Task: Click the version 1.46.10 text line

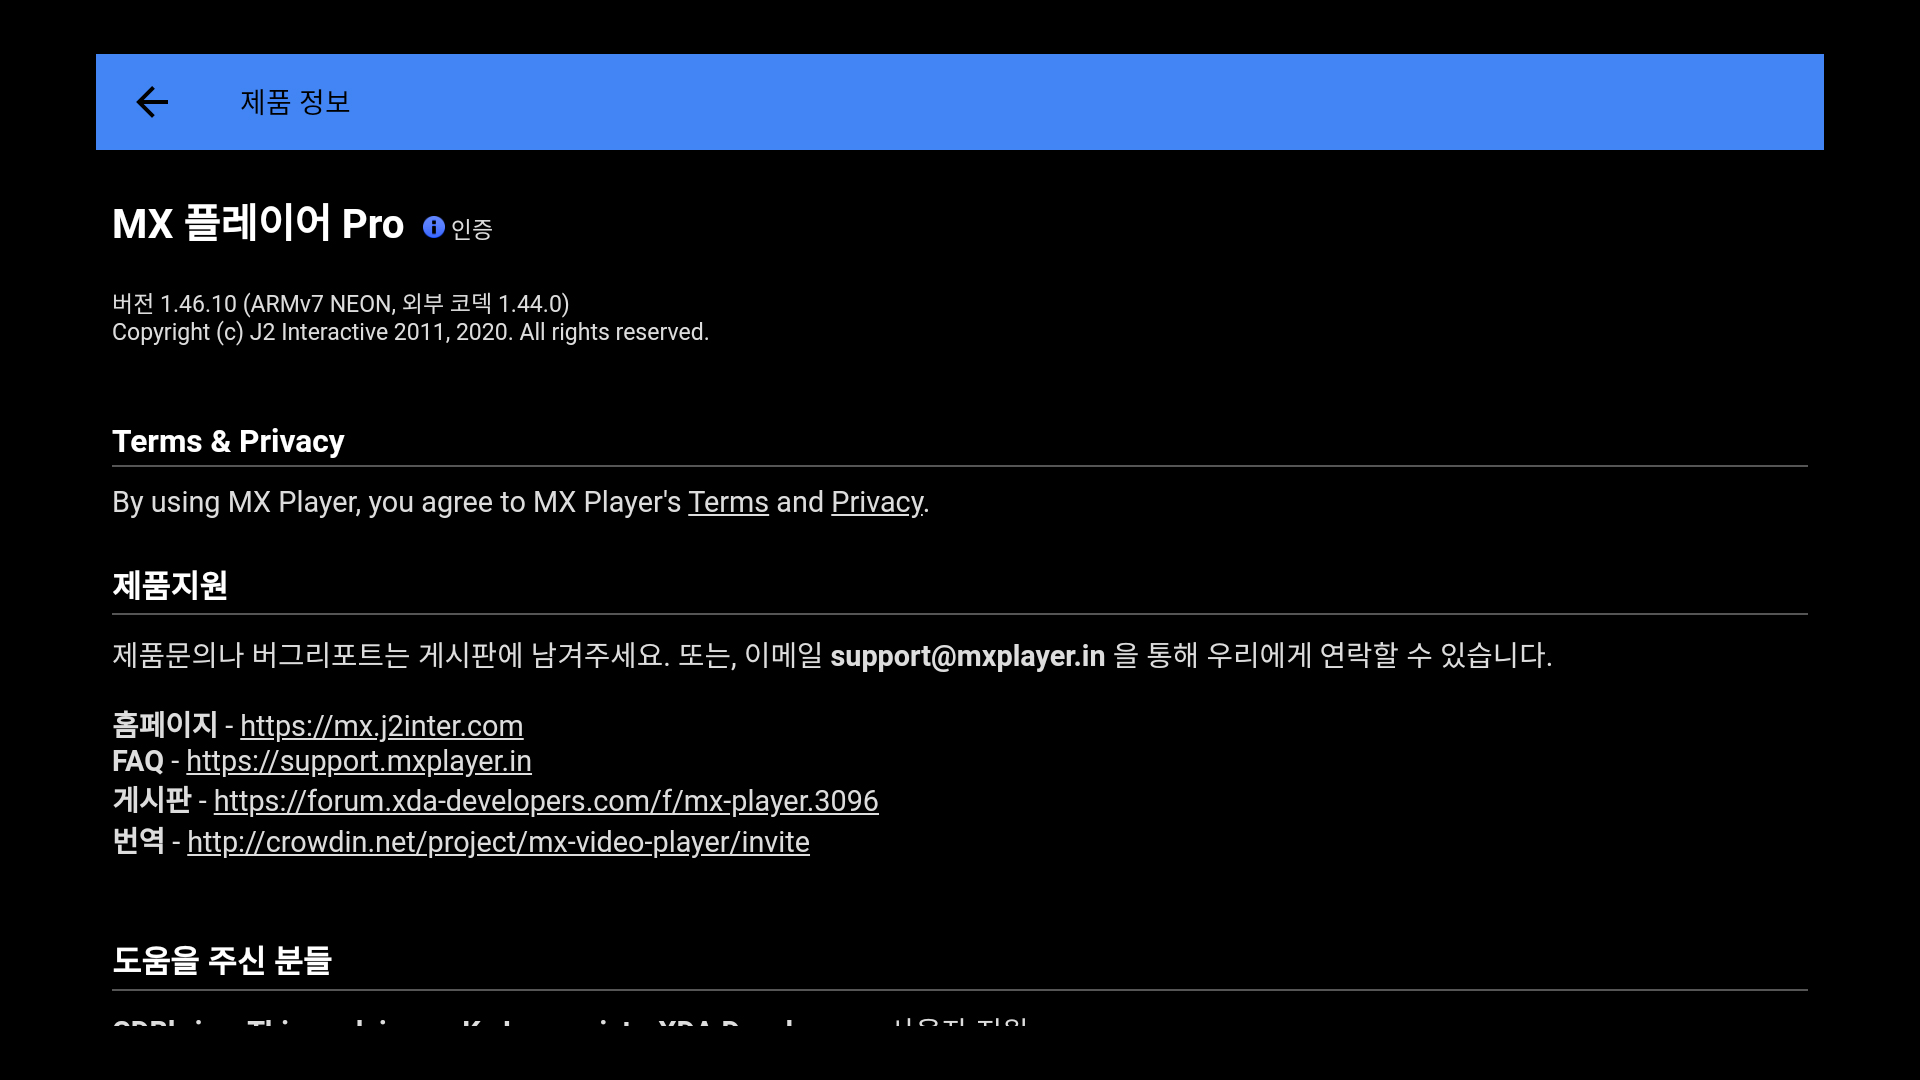Action: click(340, 303)
